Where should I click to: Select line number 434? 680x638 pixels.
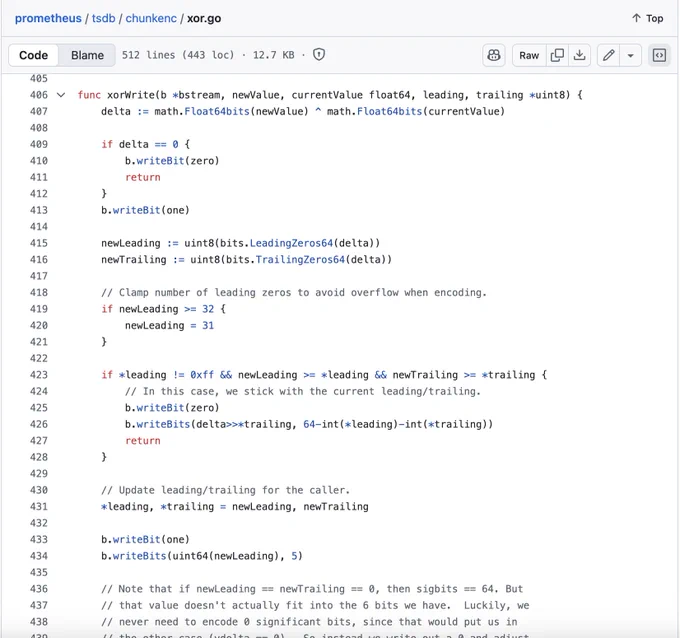pos(39,556)
